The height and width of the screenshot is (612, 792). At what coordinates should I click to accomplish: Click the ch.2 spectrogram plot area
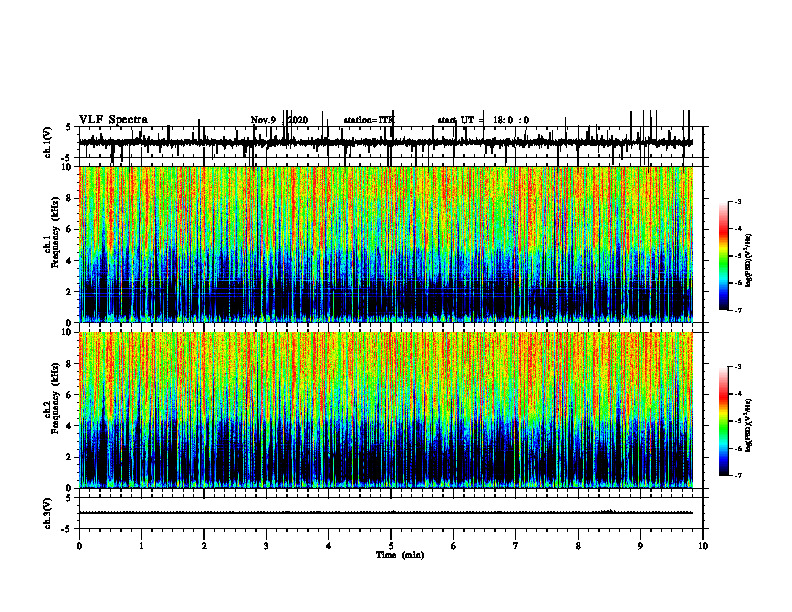click(x=386, y=410)
